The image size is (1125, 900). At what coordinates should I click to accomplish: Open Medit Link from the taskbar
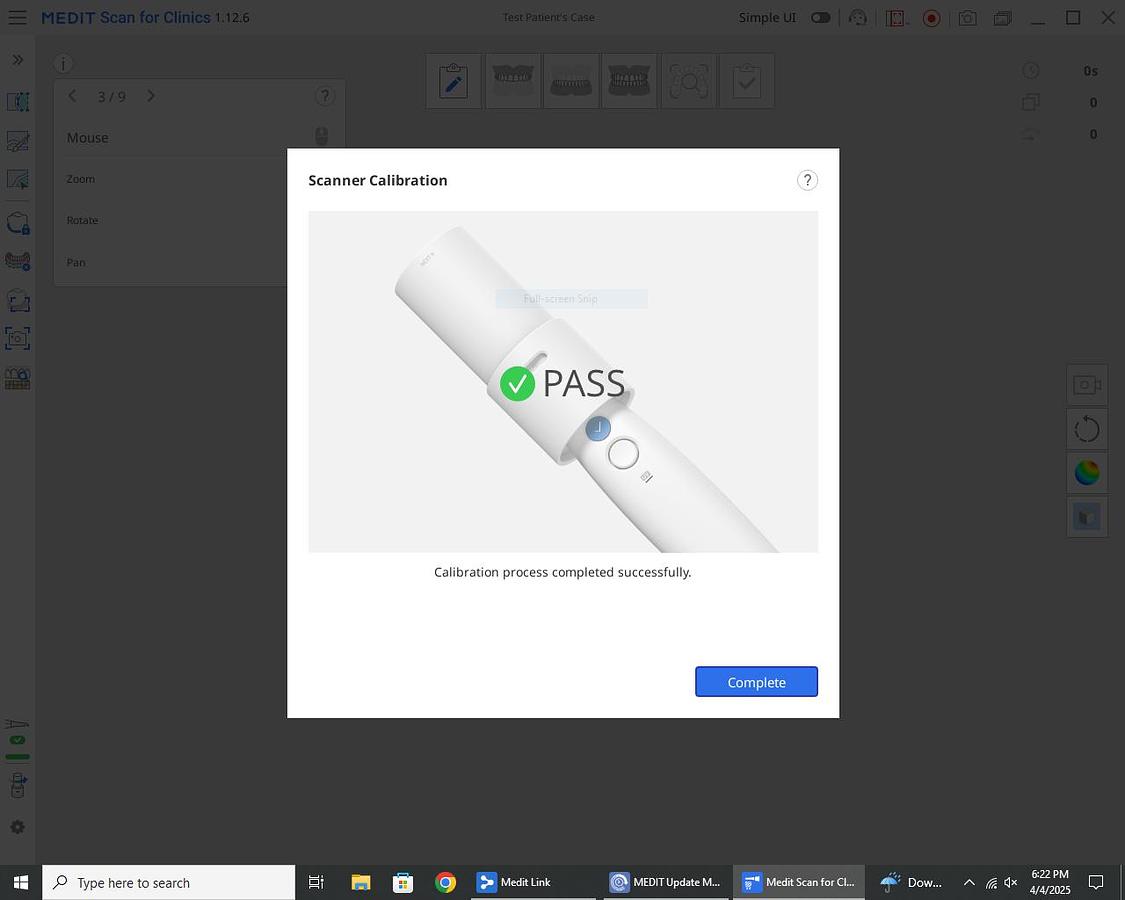pyautogui.click(x=515, y=882)
